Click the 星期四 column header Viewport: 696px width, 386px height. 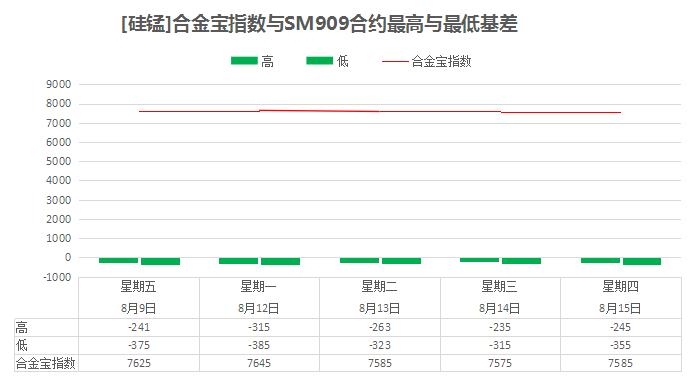tap(620, 287)
